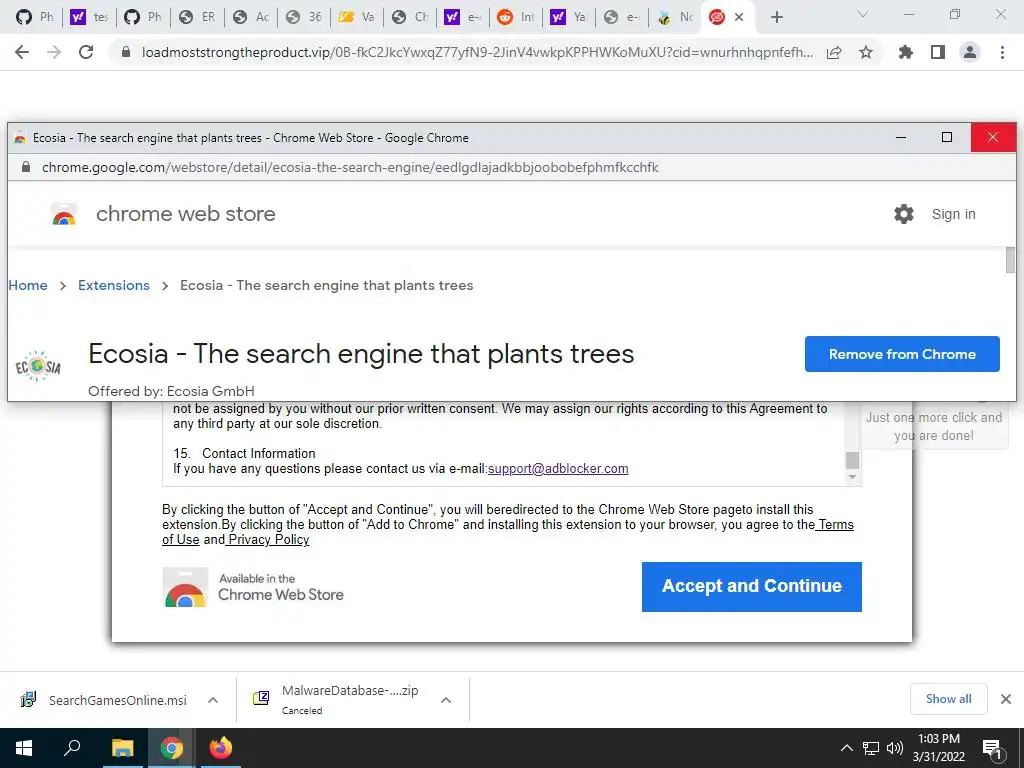The width and height of the screenshot is (1024, 768).
Task: Expand options for SearchGamesOnline.msi download
Action: 213,700
